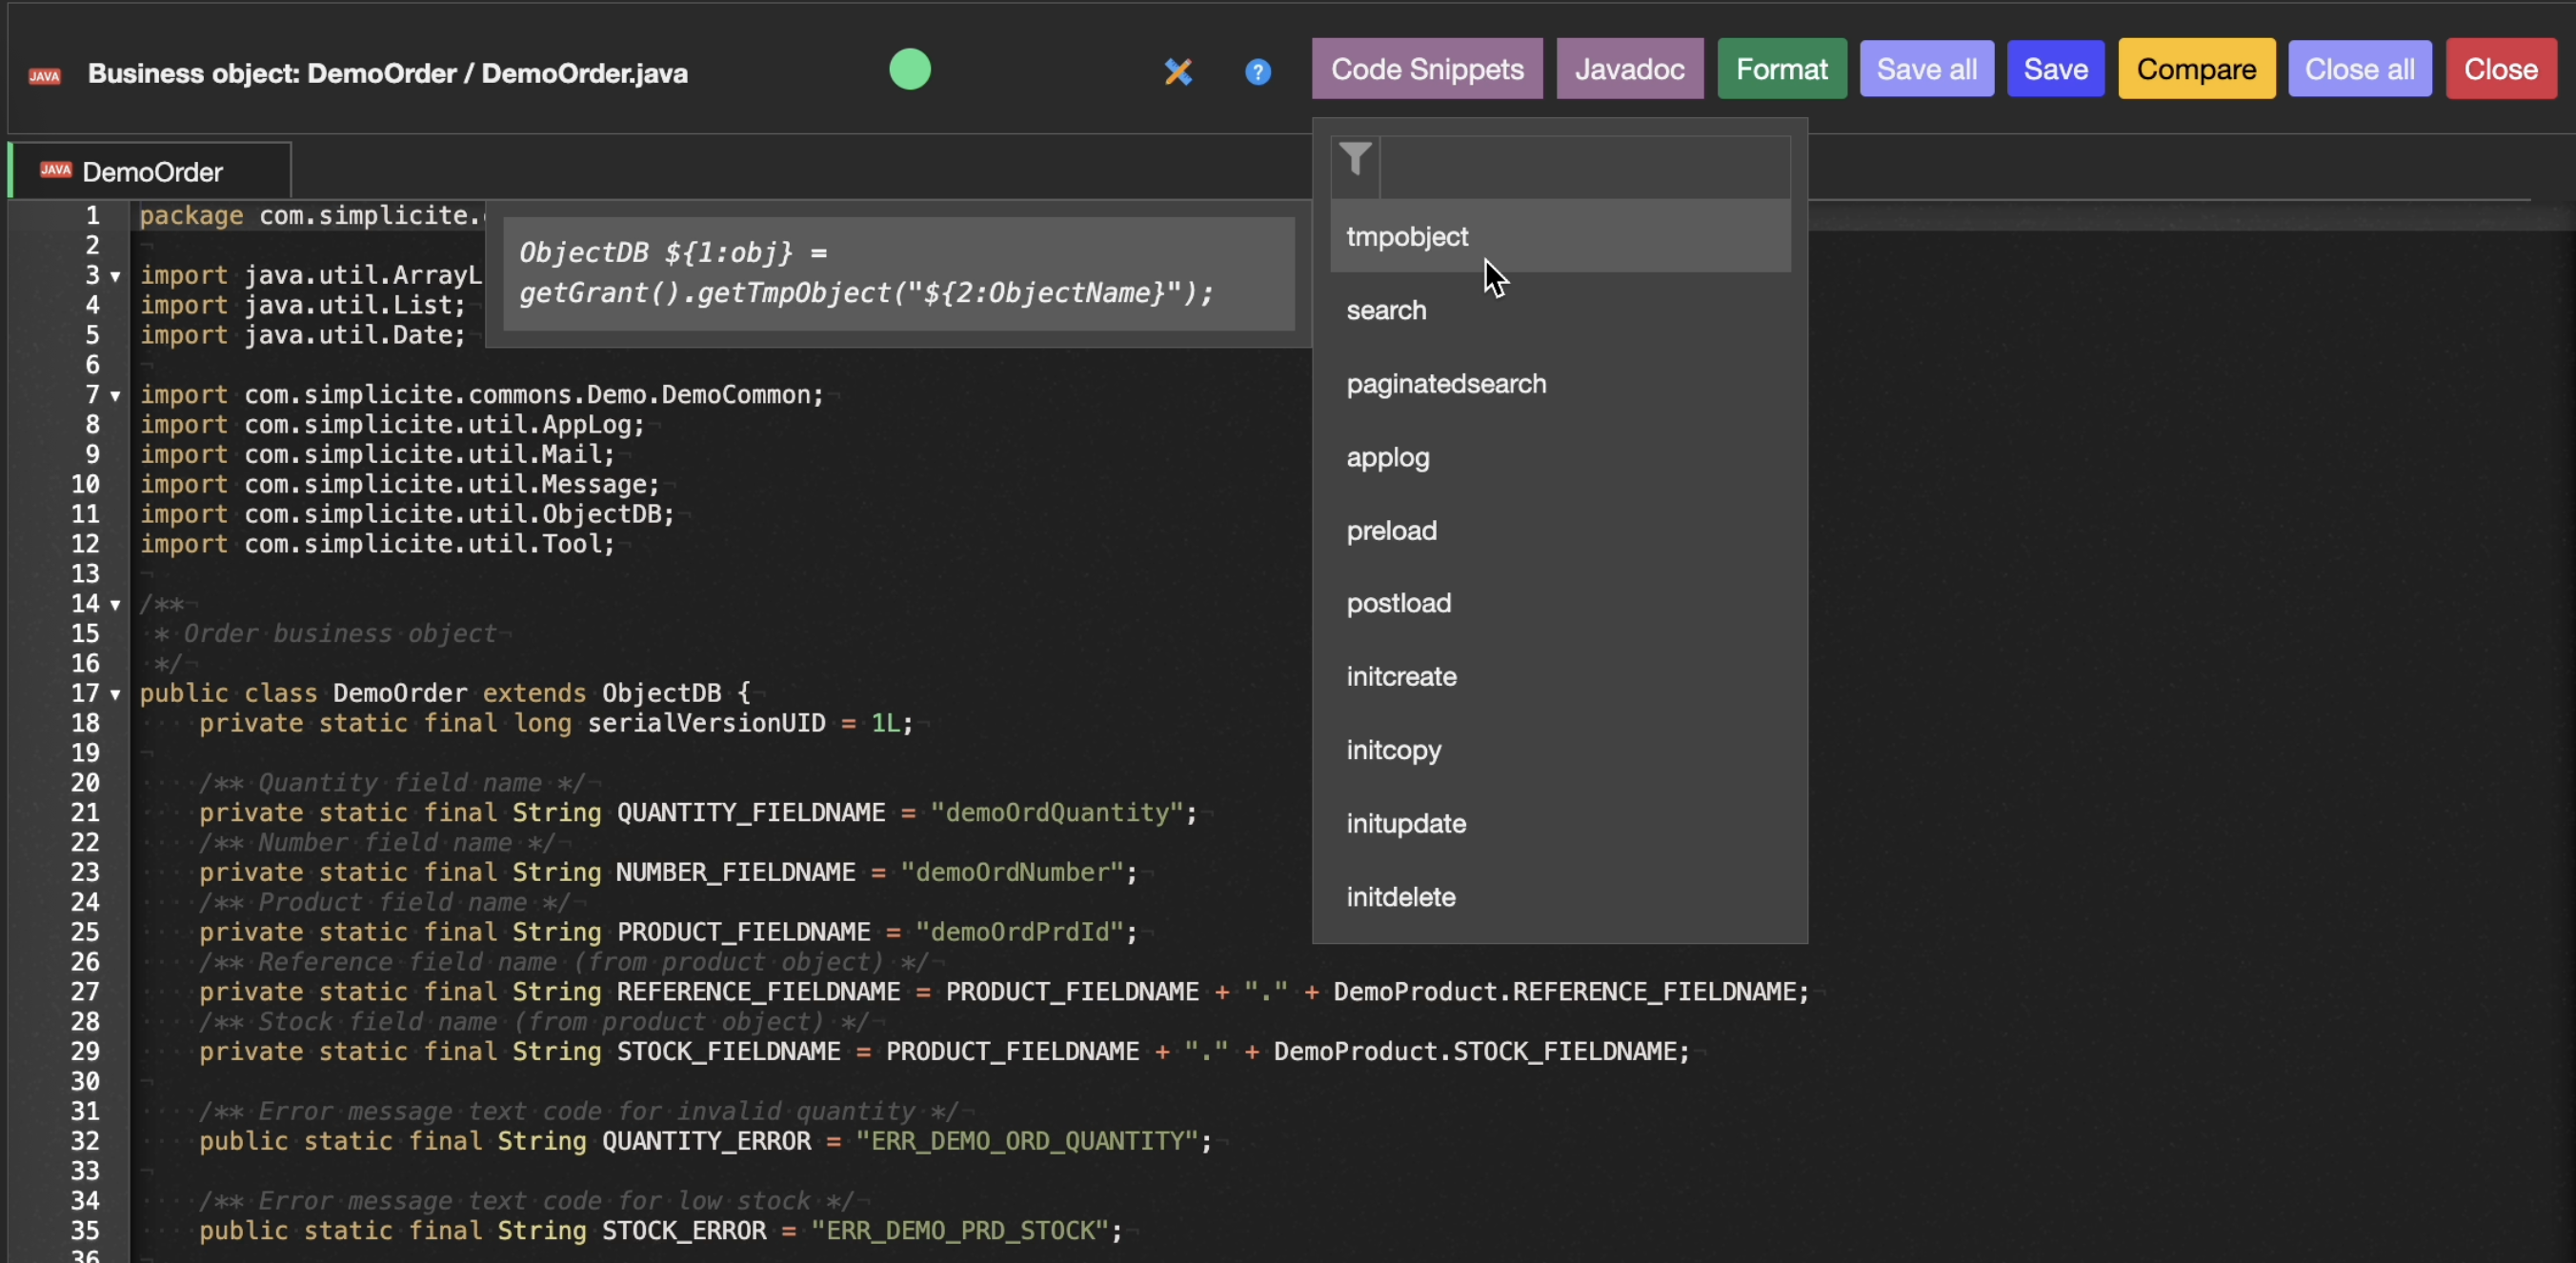The image size is (2576, 1263).
Task: Choose the paginatedsearch snippet entry
Action: coord(1445,384)
